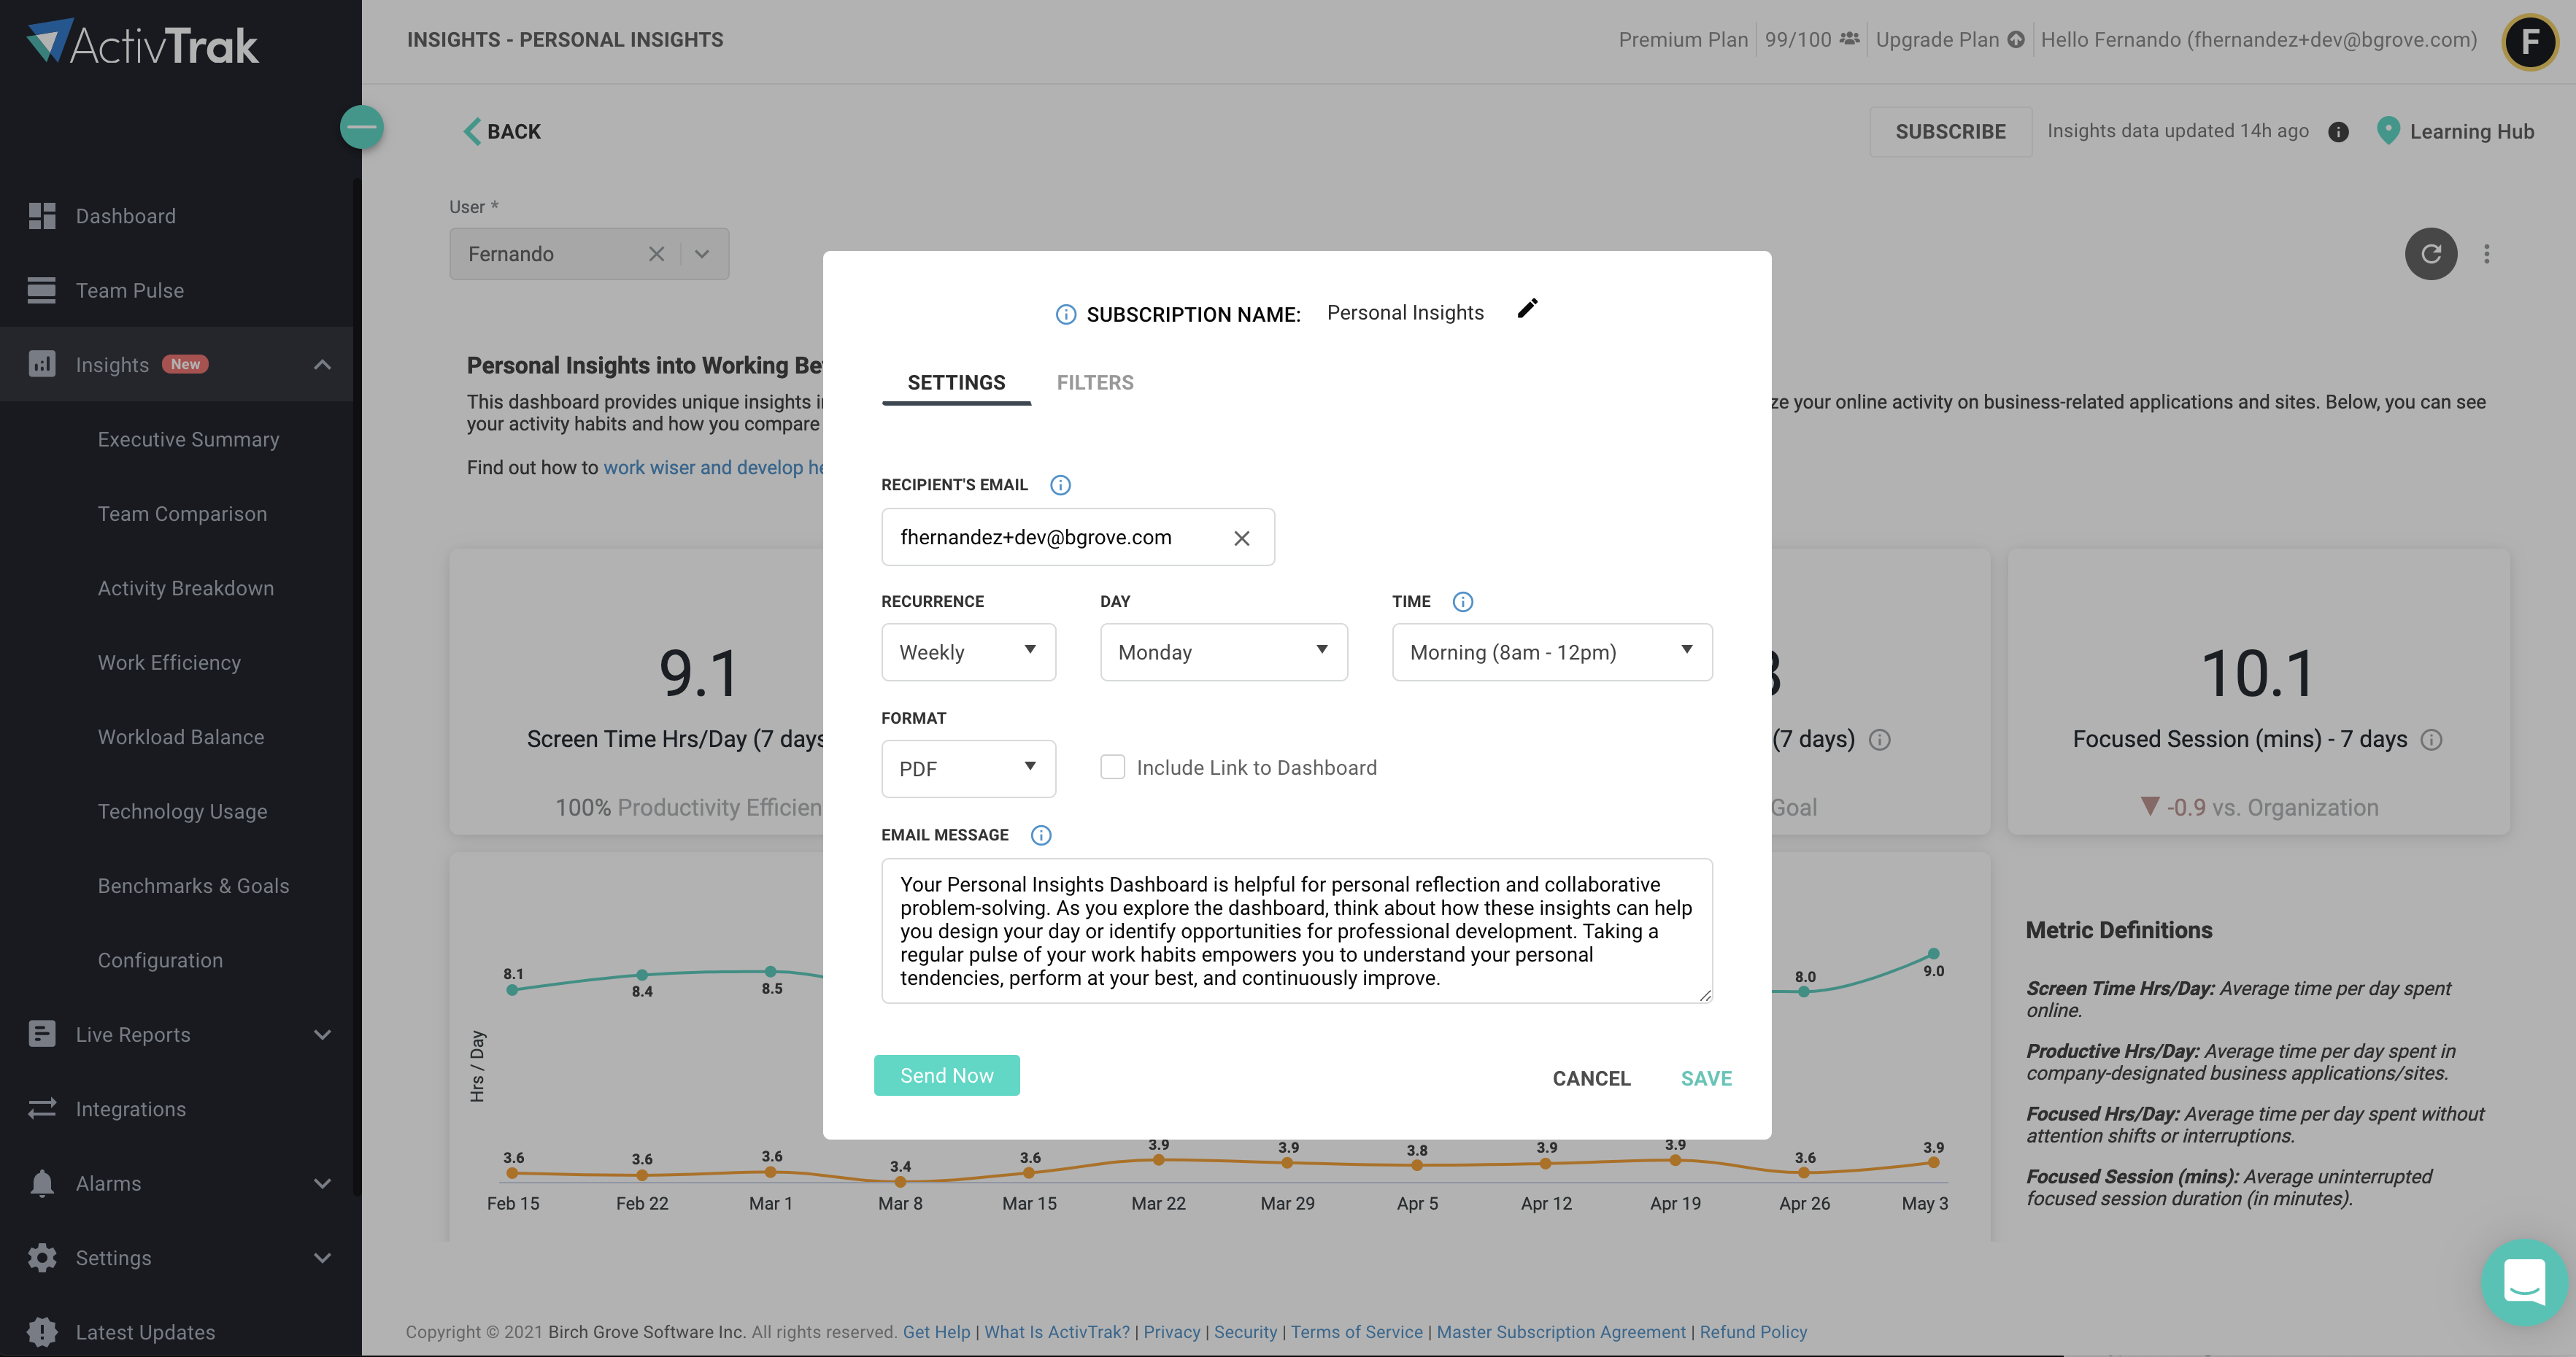Image resolution: width=2576 pixels, height=1357 pixels.
Task: Go back with the Back button
Action: tap(502, 132)
